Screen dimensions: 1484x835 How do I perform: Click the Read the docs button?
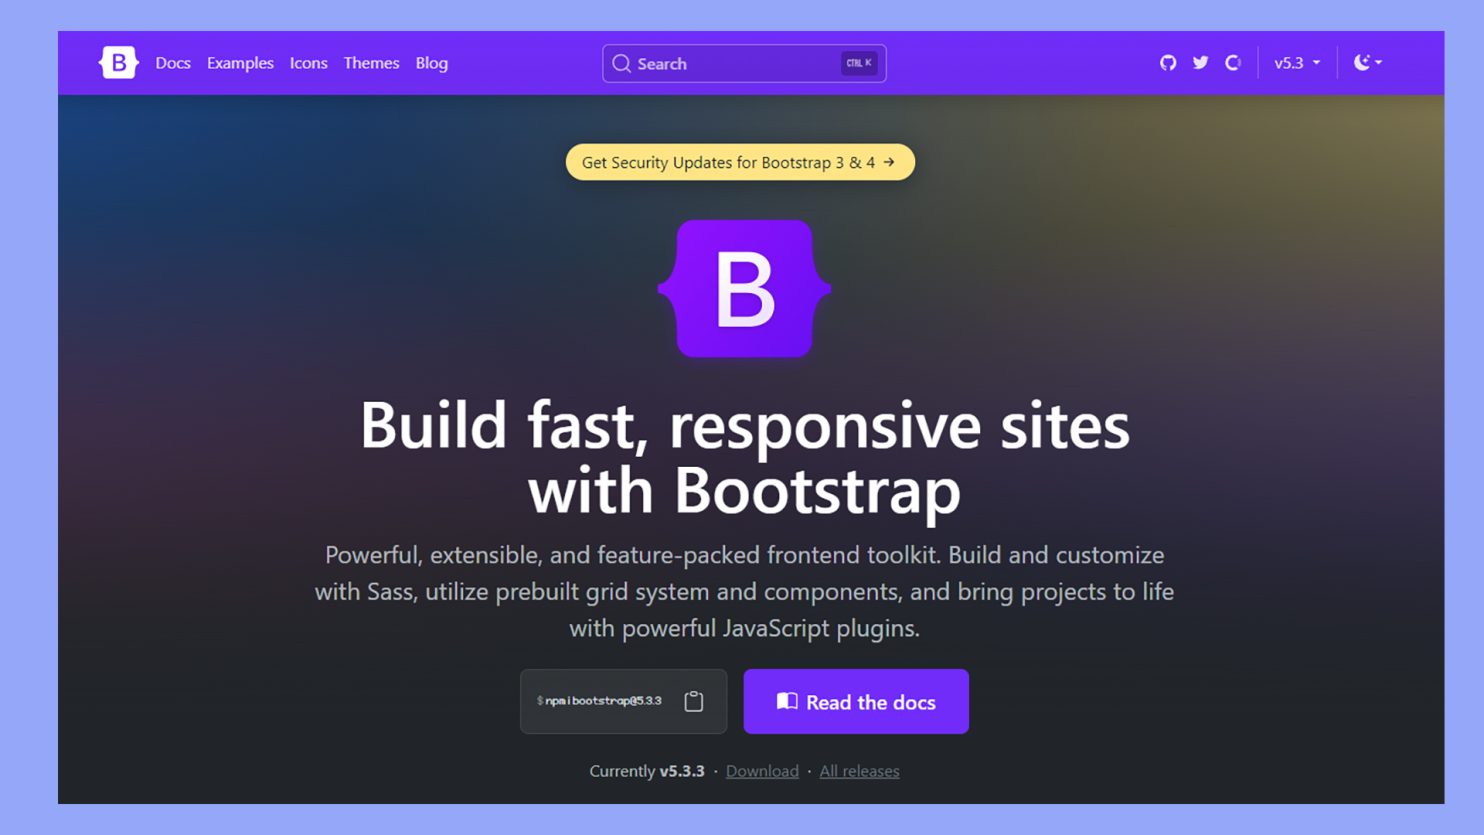856,701
